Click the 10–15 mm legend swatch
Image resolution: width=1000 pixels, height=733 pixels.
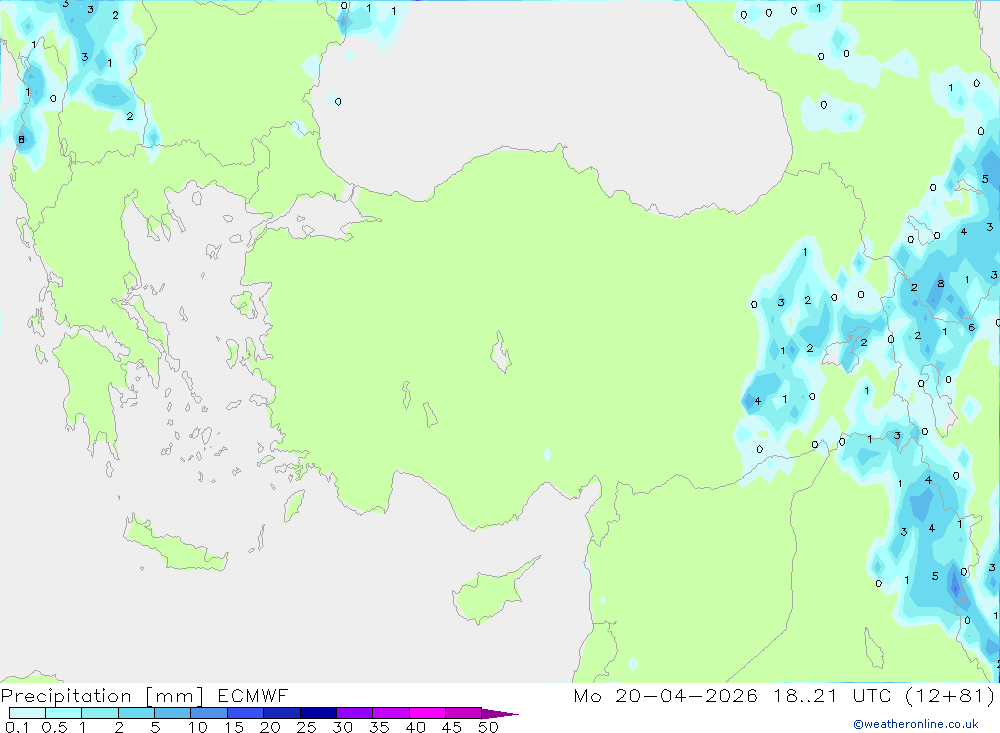tap(209, 713)
